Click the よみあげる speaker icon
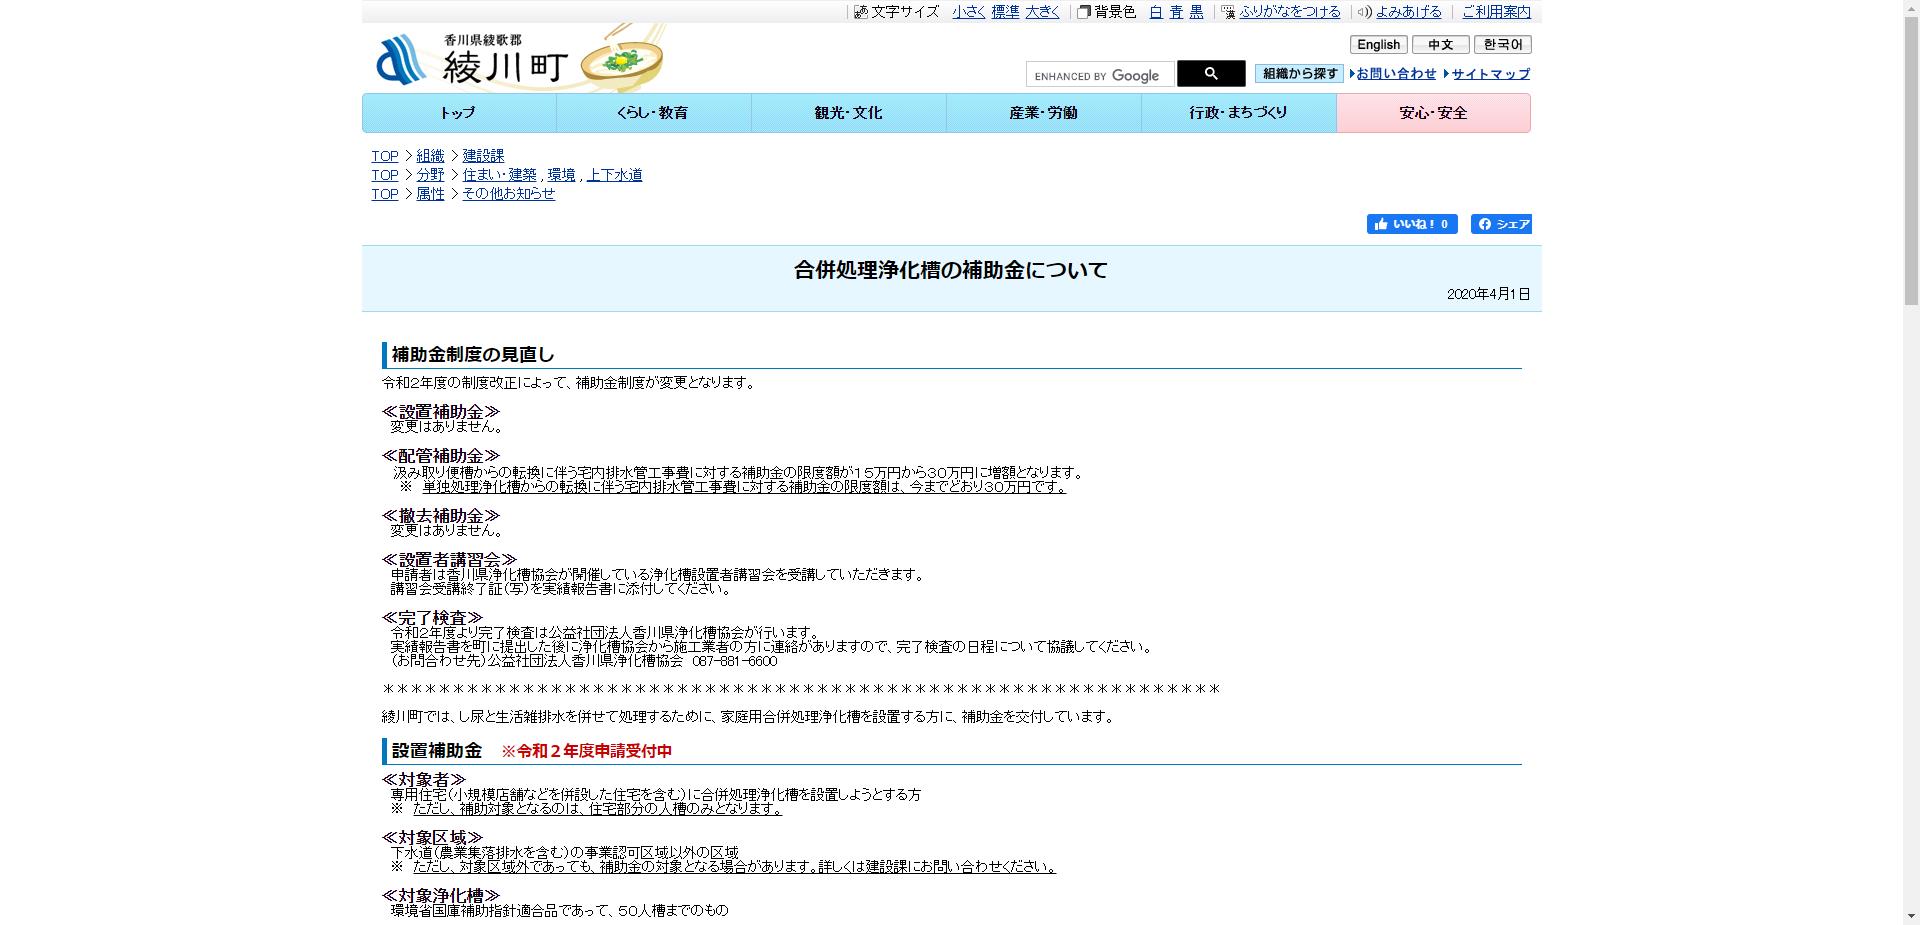This screenshot has height=925, width=1920. coord(1362,12)
